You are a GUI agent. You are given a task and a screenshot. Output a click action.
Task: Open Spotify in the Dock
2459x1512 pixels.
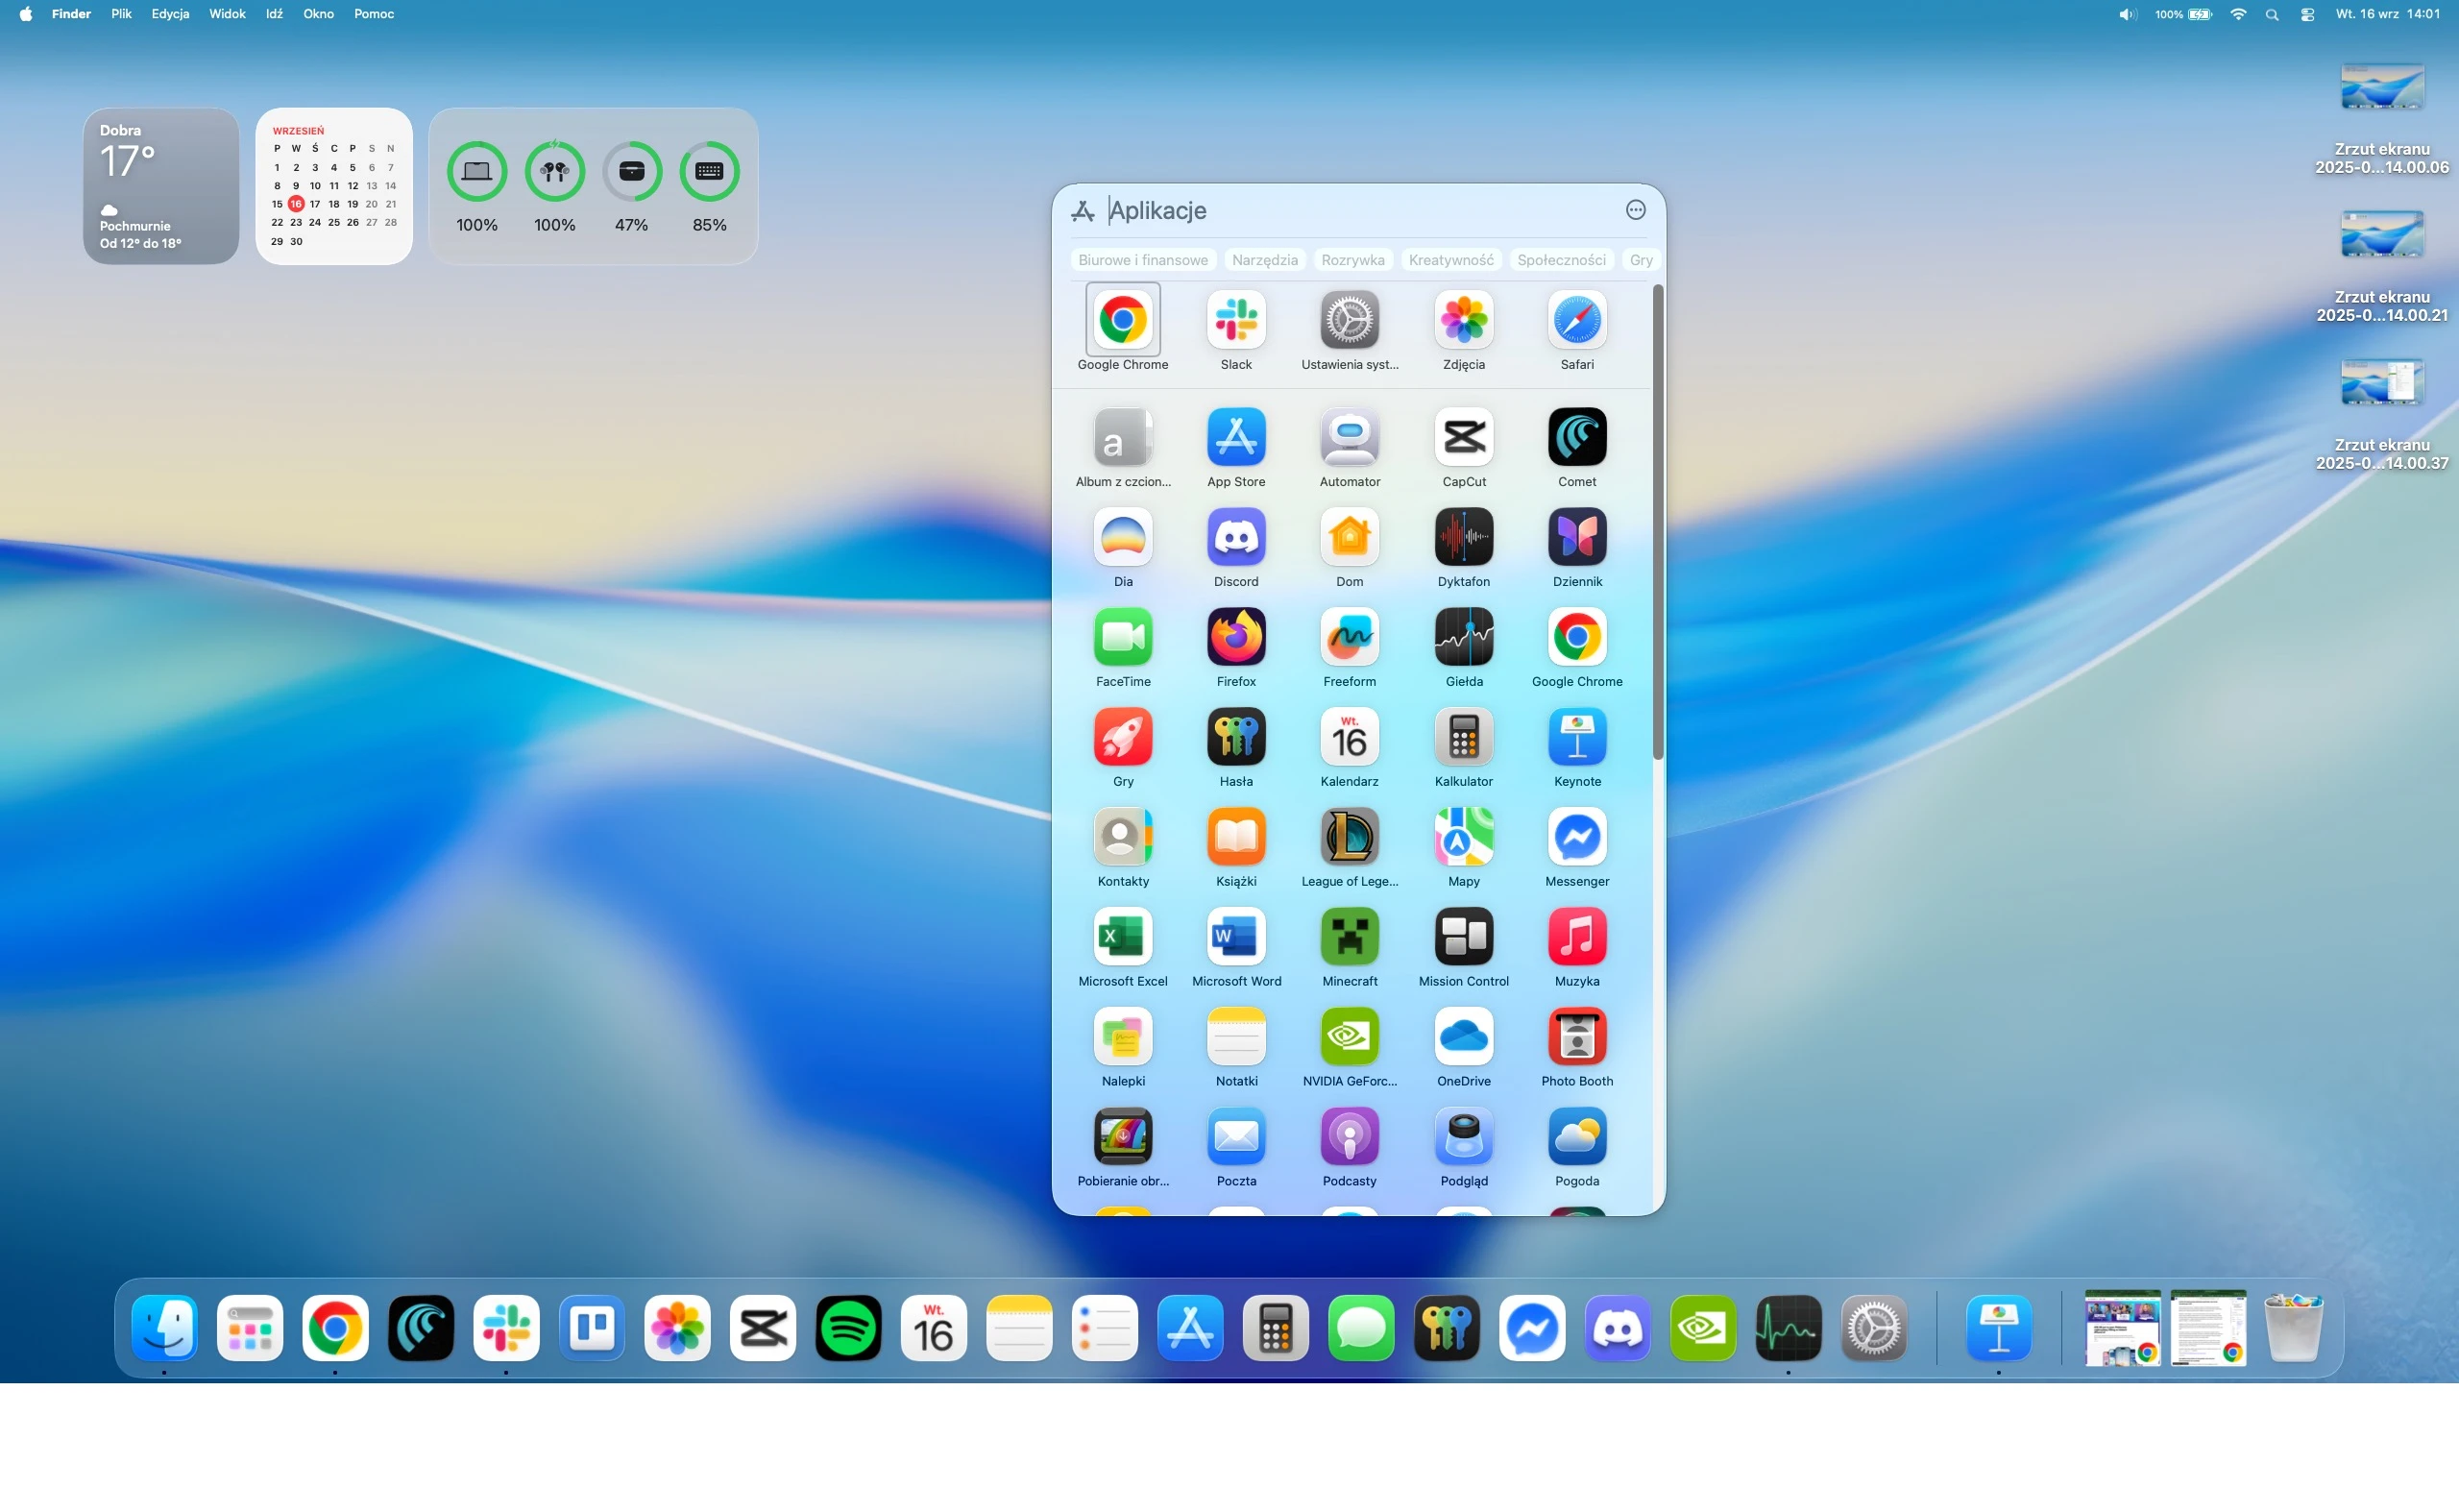(x=848, y=1329)
